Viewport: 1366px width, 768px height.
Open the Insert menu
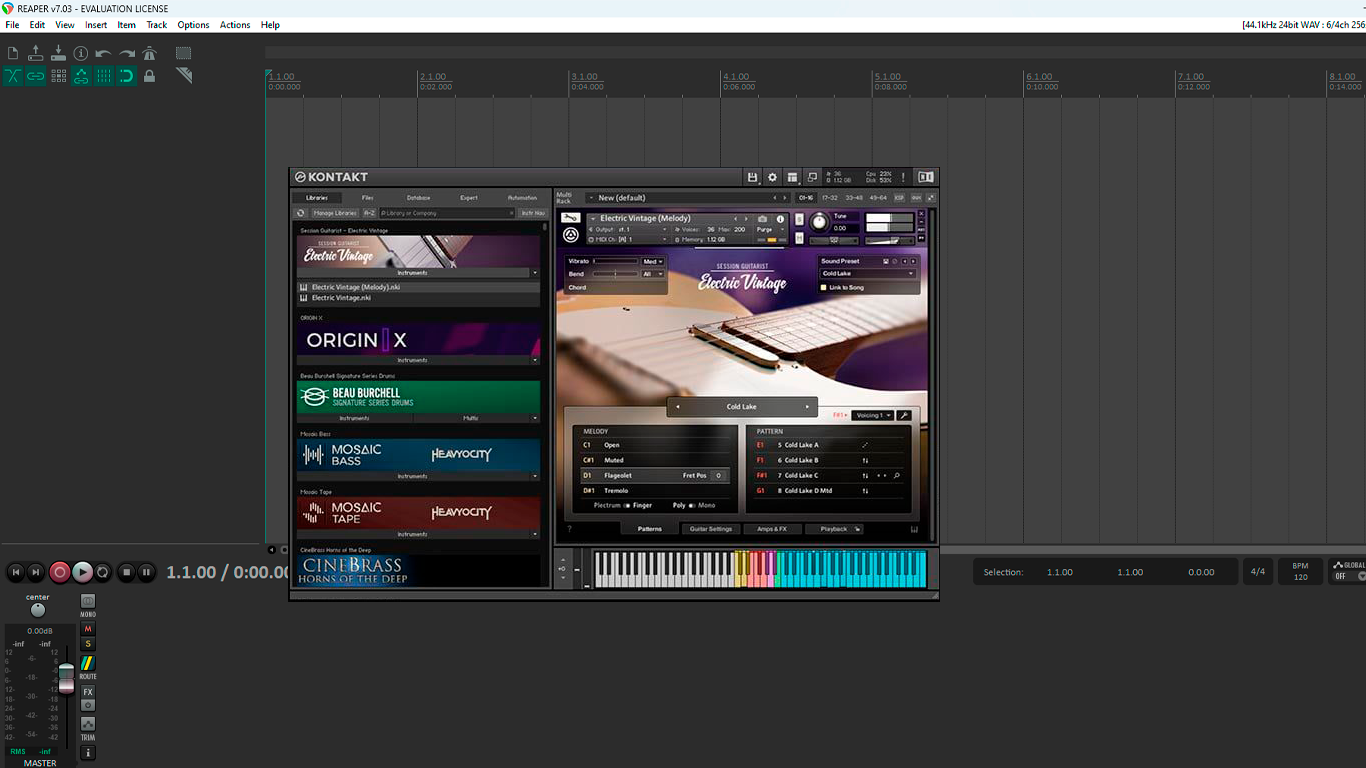tap(96, 25)
